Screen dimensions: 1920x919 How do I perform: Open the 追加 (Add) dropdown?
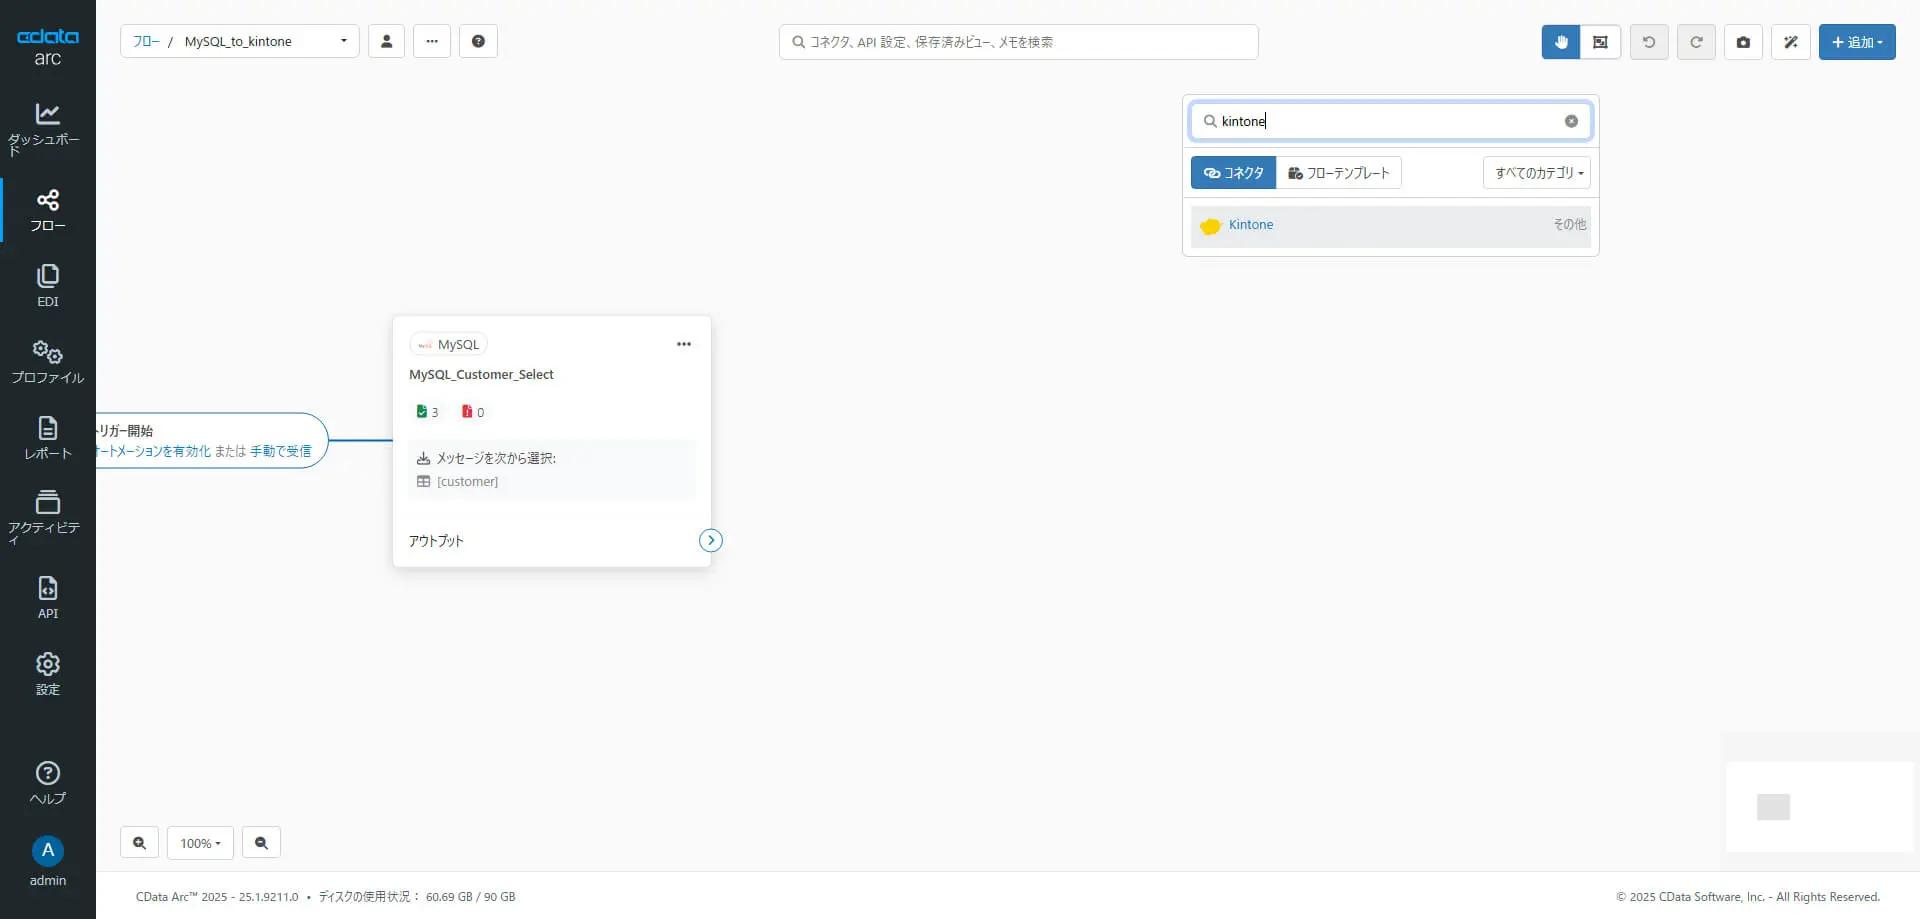(x=1857, y=42)
